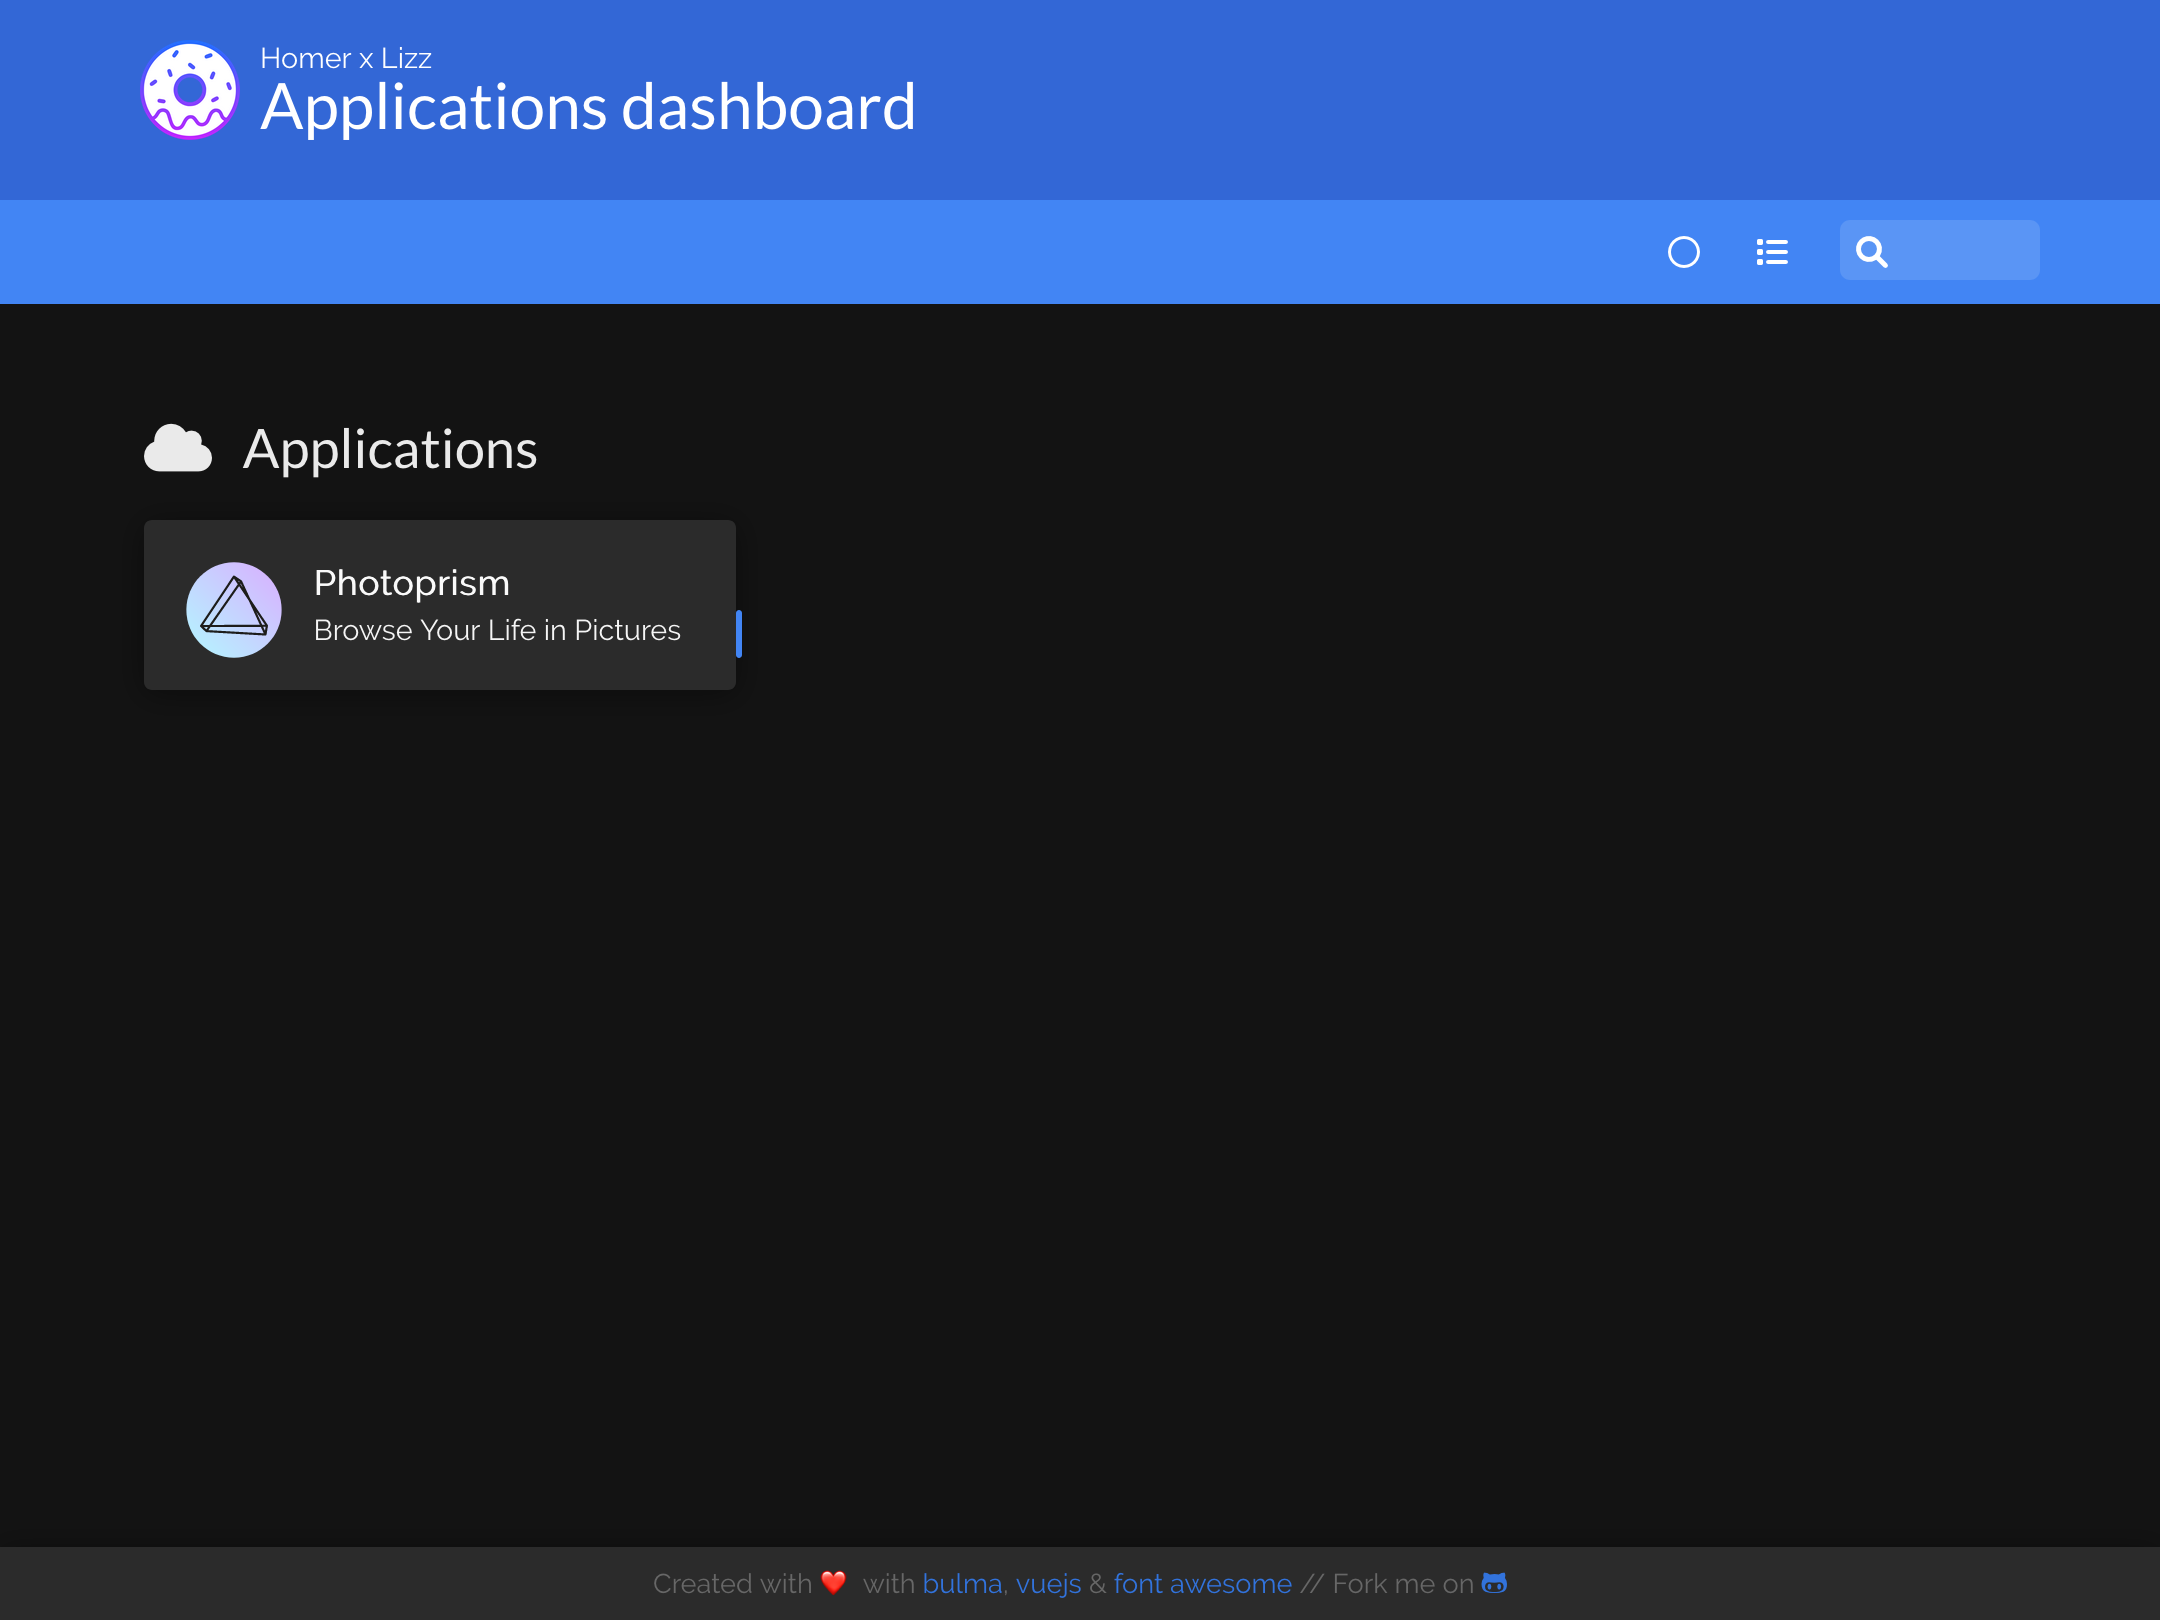
Task: Open the bulma footer link
Action: [962, 1584]
